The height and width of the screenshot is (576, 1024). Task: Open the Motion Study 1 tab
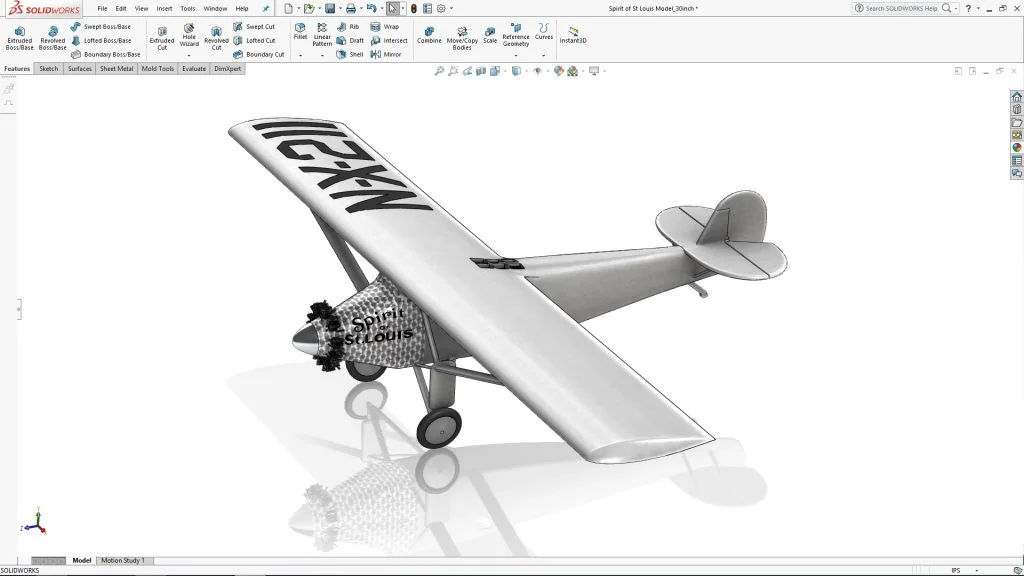(x=122, y=560)
